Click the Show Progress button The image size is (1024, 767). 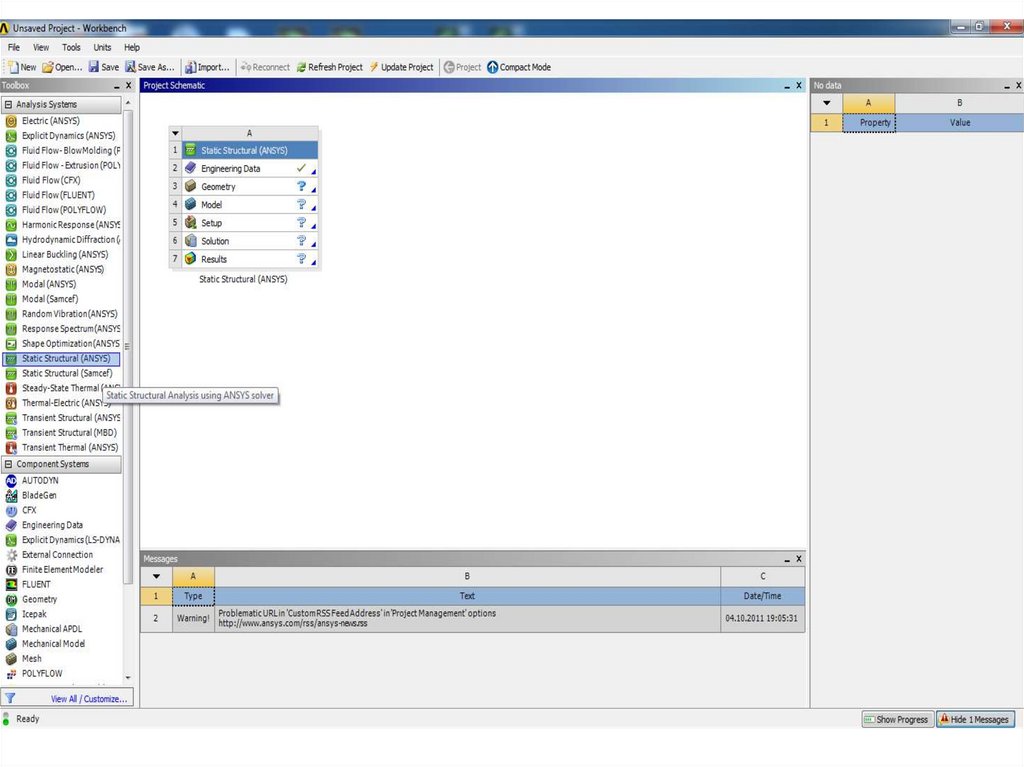point(896,719)
